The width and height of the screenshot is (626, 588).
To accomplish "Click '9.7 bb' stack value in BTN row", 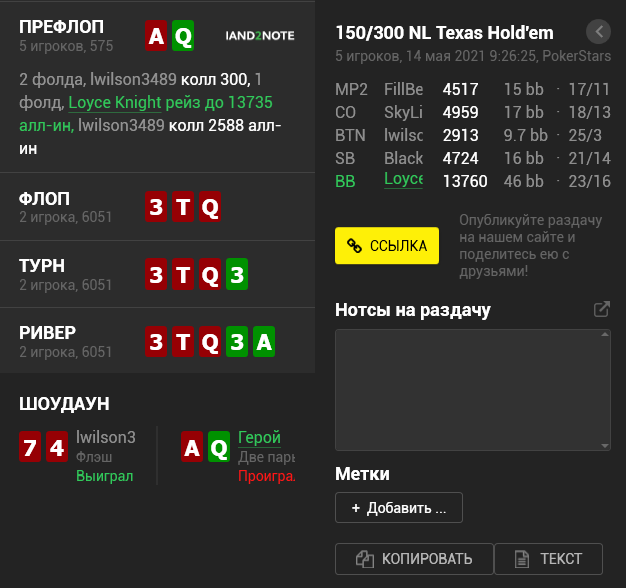I will pos(525,135).
